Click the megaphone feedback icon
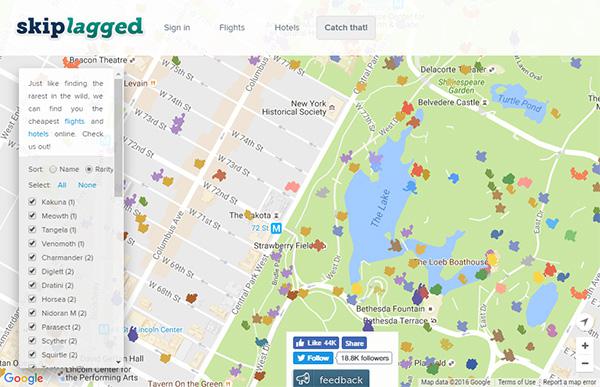 click(x=303, y=379)
